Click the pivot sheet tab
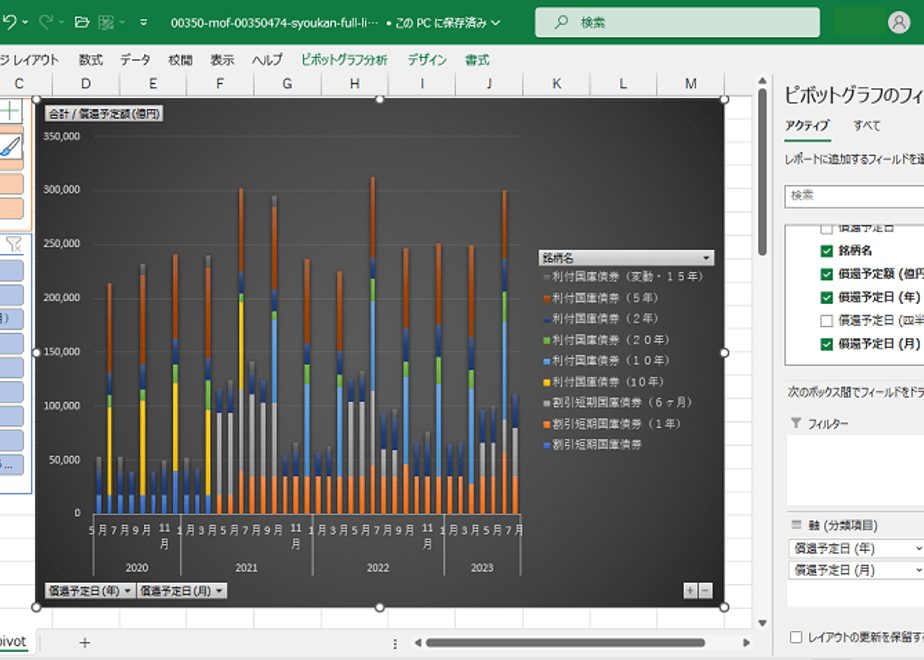This screenshot has width=924, height=660. pos(13,641)
